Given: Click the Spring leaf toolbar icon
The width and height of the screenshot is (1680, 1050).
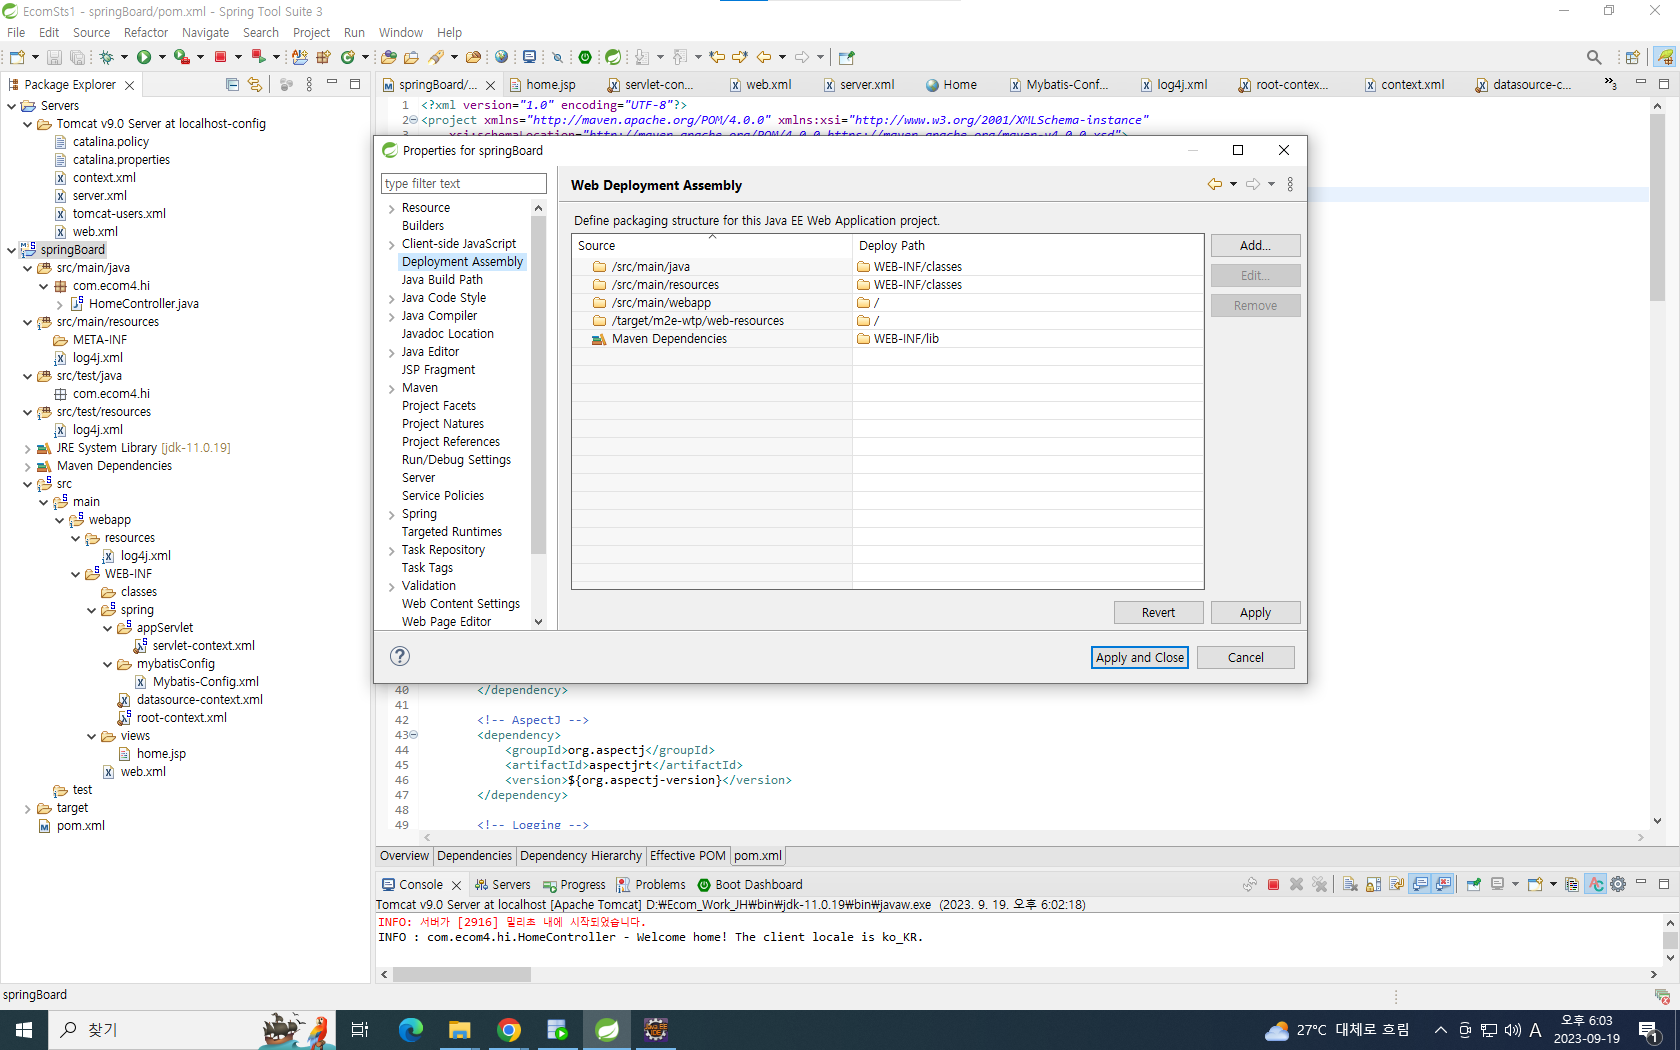Looking at the screenshot, I should click(613, 57).
